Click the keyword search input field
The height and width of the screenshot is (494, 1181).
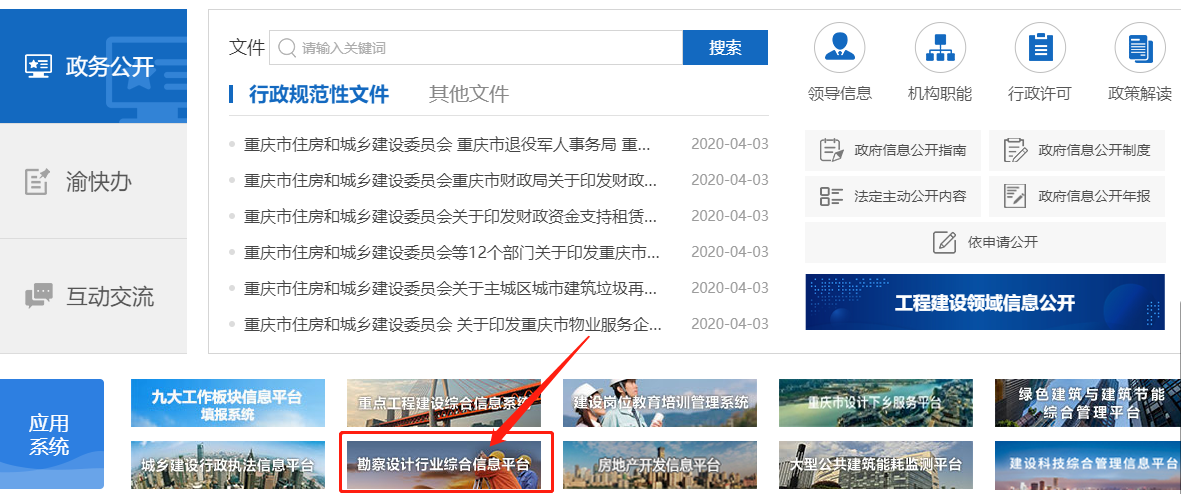coord(480,48)
